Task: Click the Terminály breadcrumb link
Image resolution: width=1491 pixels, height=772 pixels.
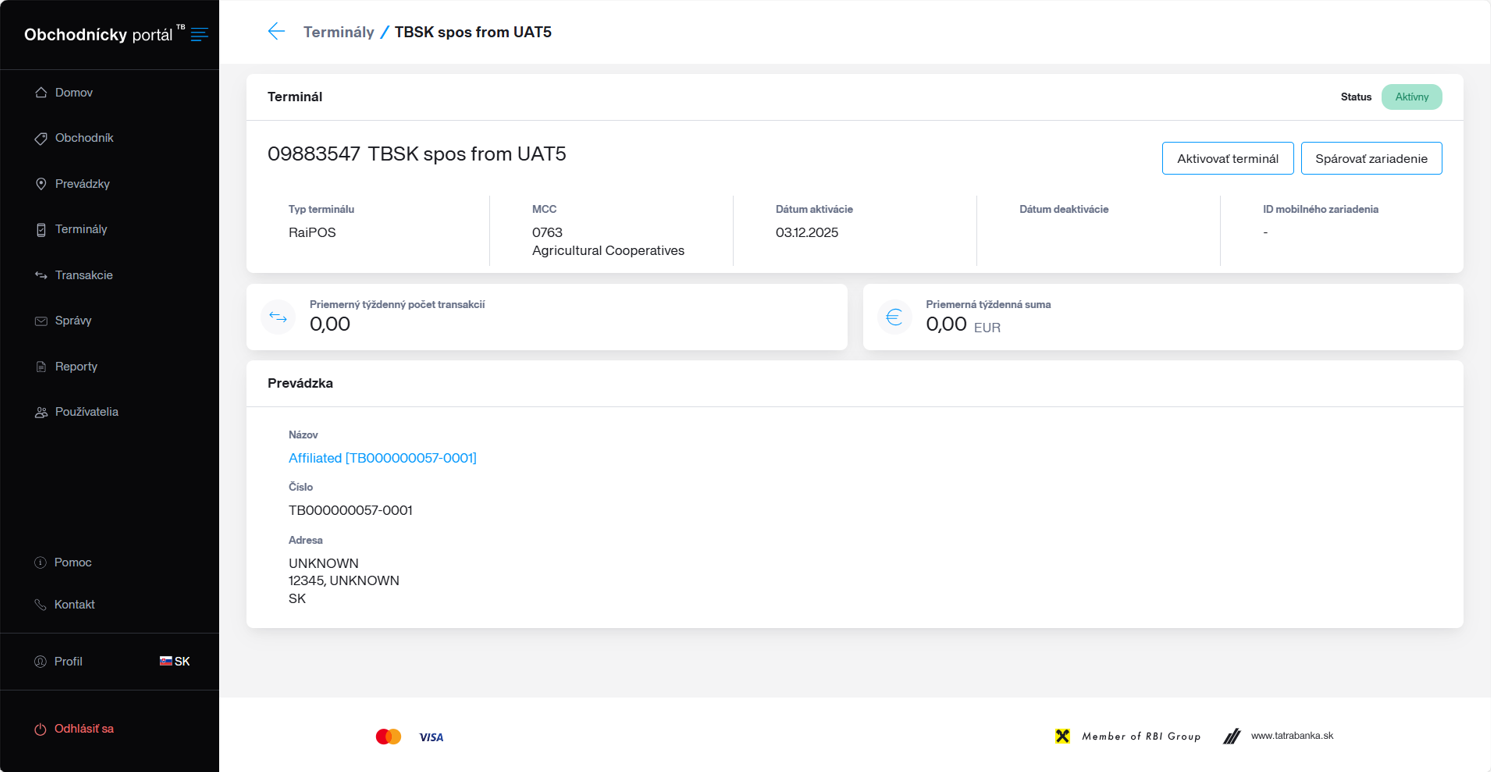Action: click(339, 32)
